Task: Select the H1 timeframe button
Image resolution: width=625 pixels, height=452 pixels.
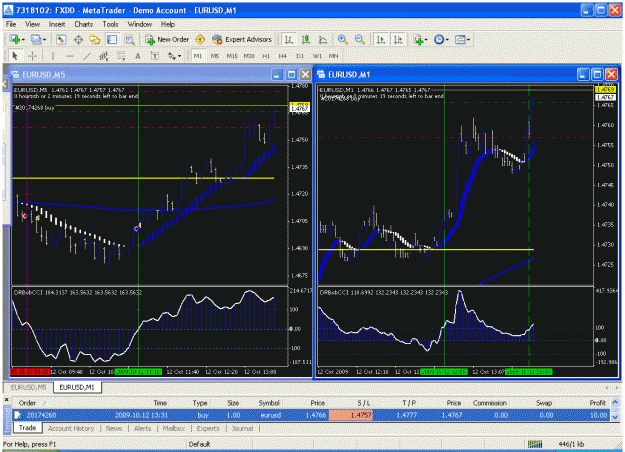Action: pos(266,56)
